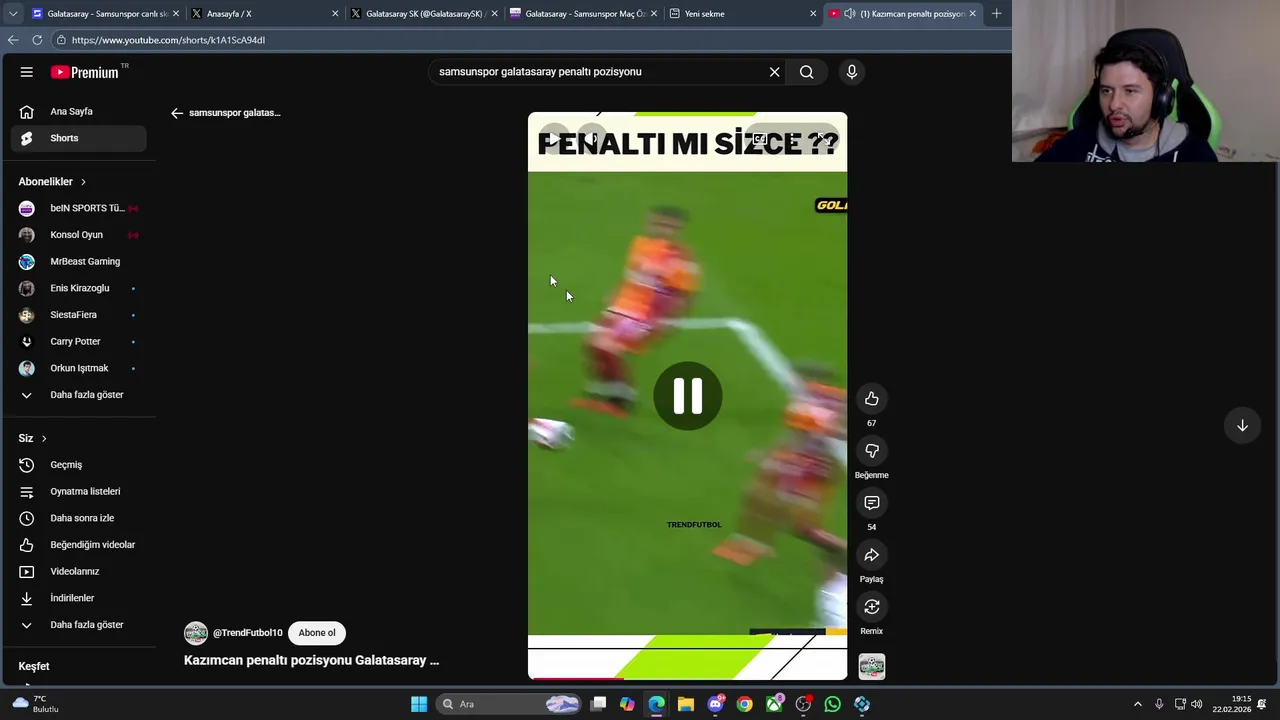Switch to Galatasaray - Samsunspor Maç Ö... tab
This screenshot has height=720, width=1280.
[x=583, y=14]
